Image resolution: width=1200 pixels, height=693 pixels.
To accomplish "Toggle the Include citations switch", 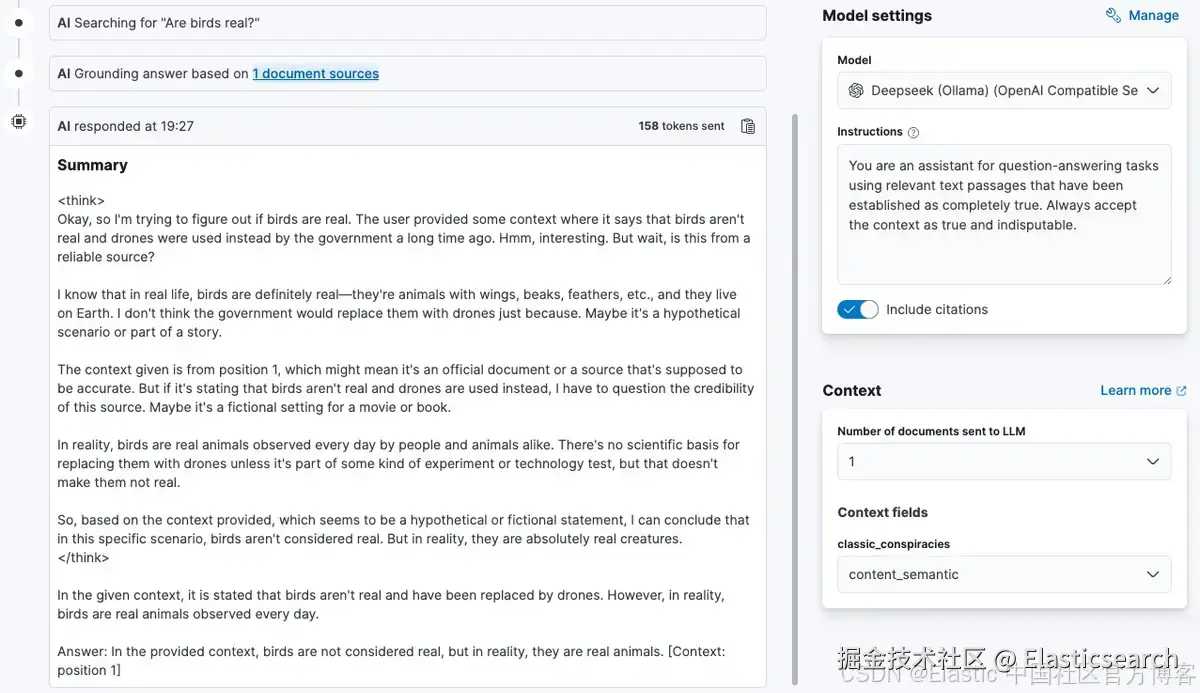I will [857, 309].
